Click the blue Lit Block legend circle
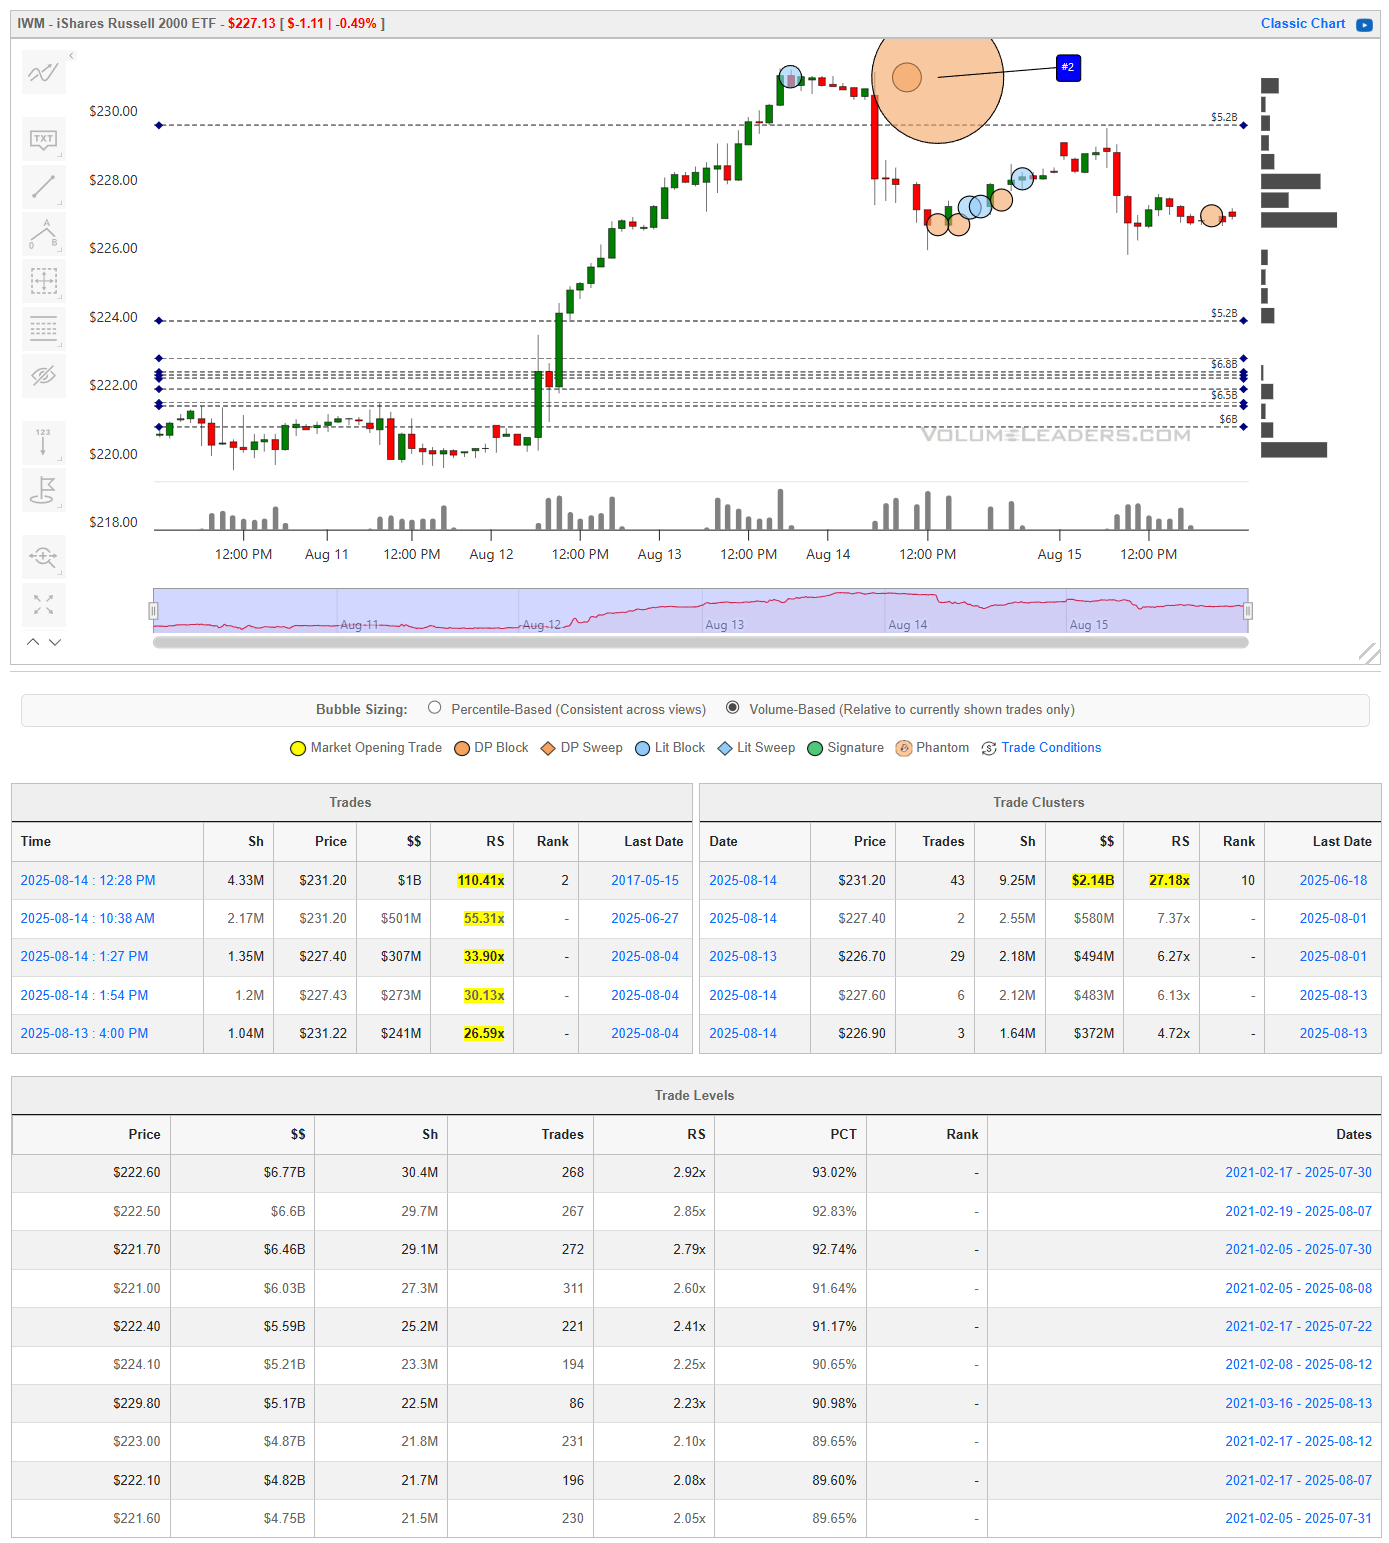This screenshot has height=1543, width=1389. pyautogui.click(x=643, y=748)
